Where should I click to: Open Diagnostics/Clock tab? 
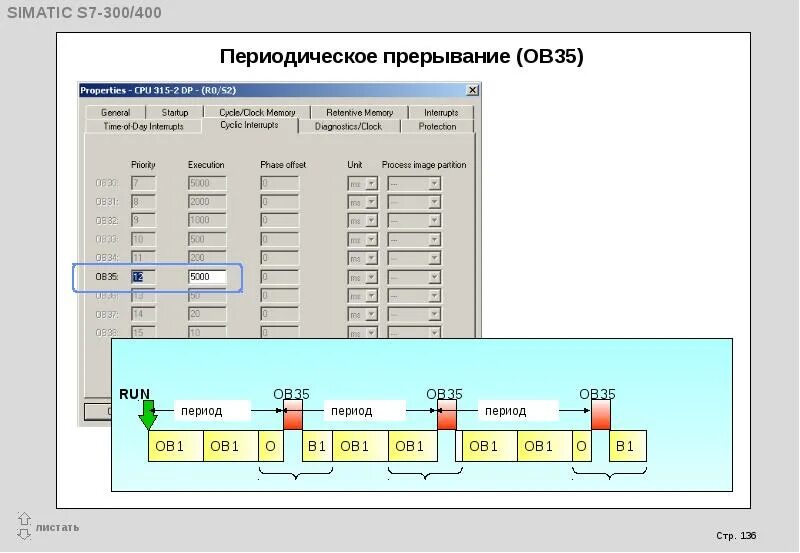coord(348,126)
